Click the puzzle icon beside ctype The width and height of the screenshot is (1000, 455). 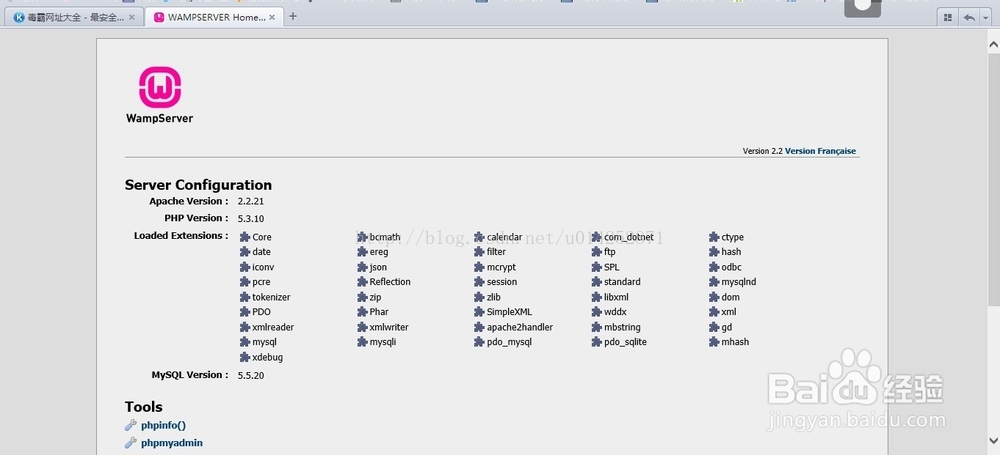coord(714,237)
